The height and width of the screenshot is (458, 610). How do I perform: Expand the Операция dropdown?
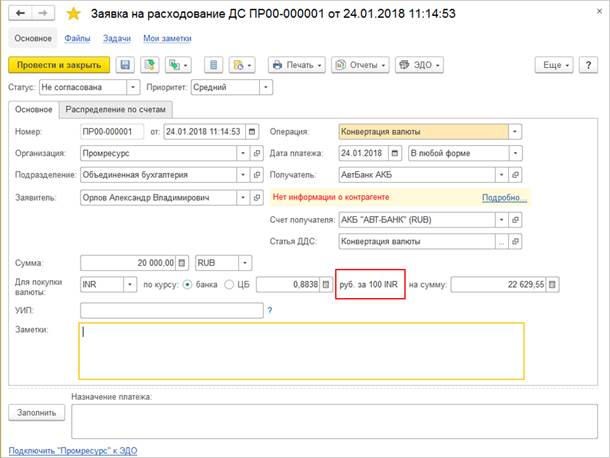coord(515,131)
